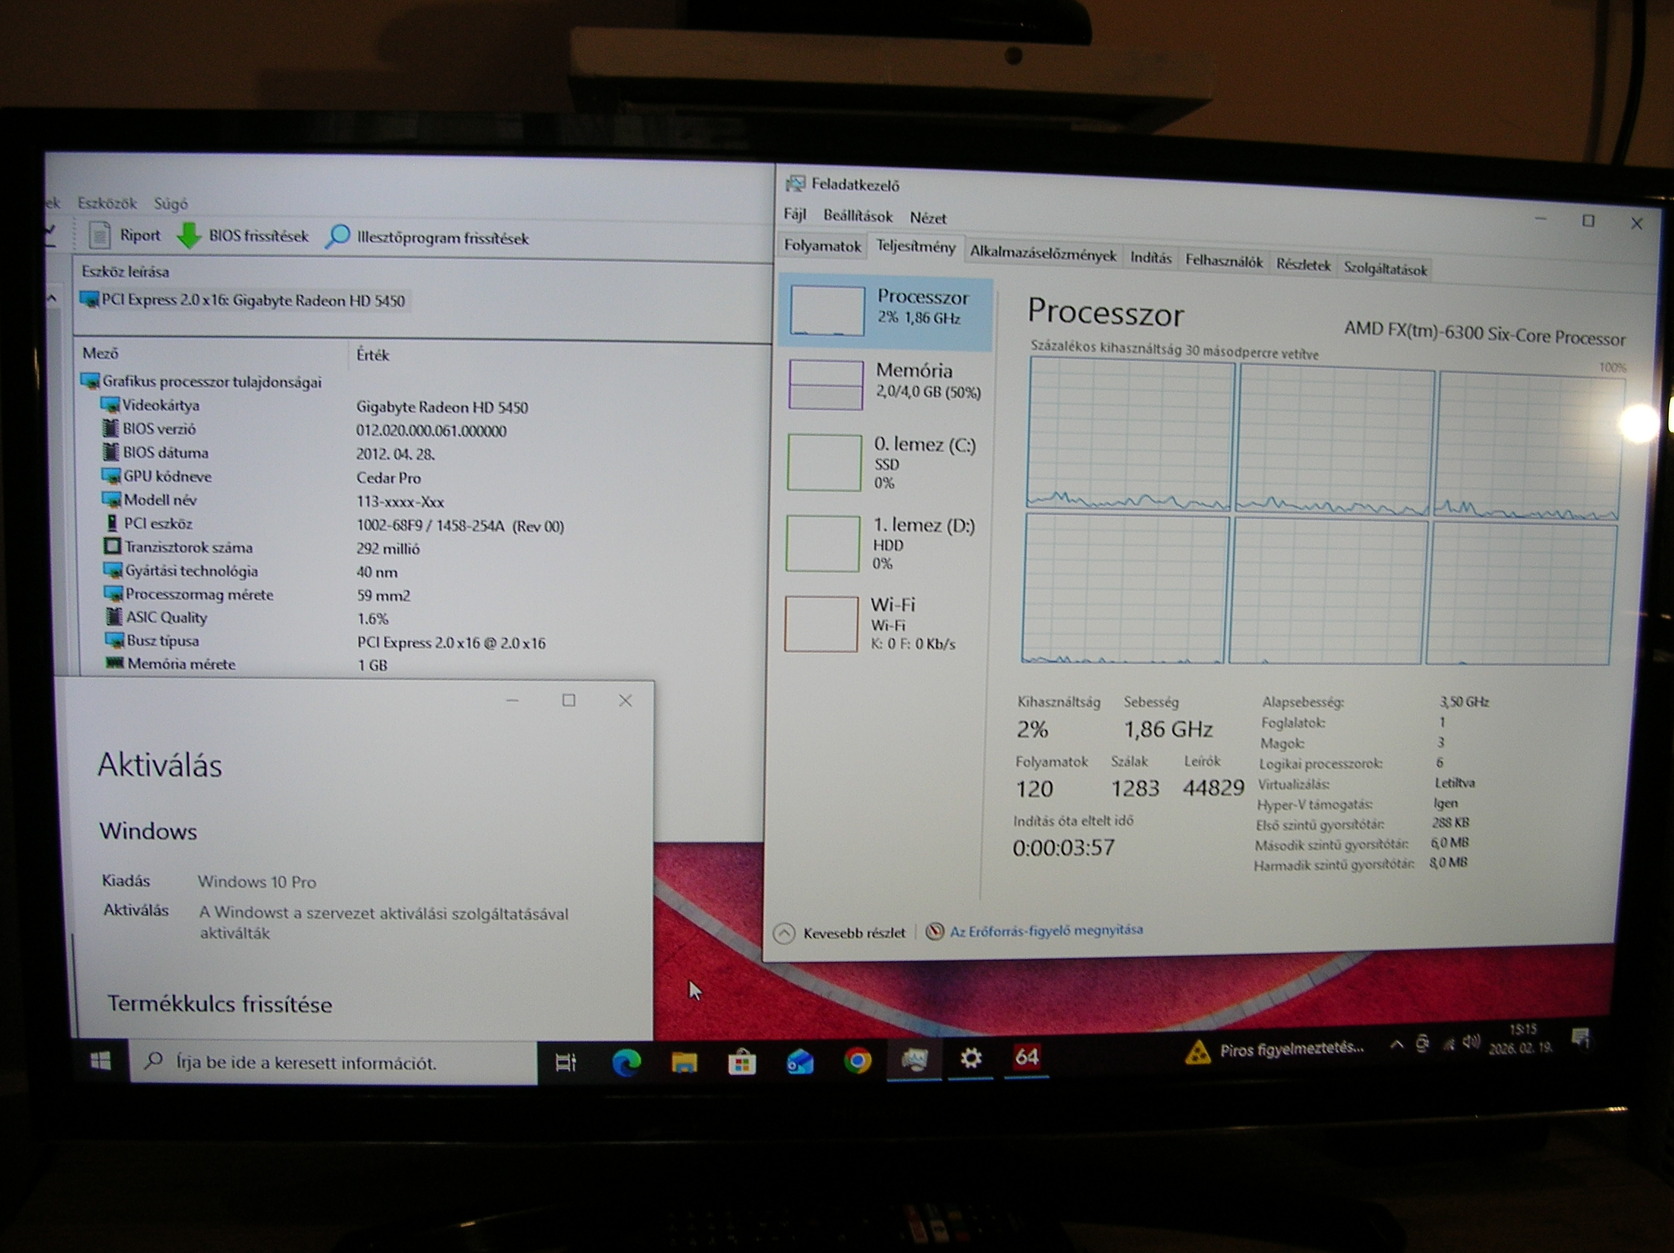Open the Beállítások menu in Feladatkezelő

pos(858,216)
